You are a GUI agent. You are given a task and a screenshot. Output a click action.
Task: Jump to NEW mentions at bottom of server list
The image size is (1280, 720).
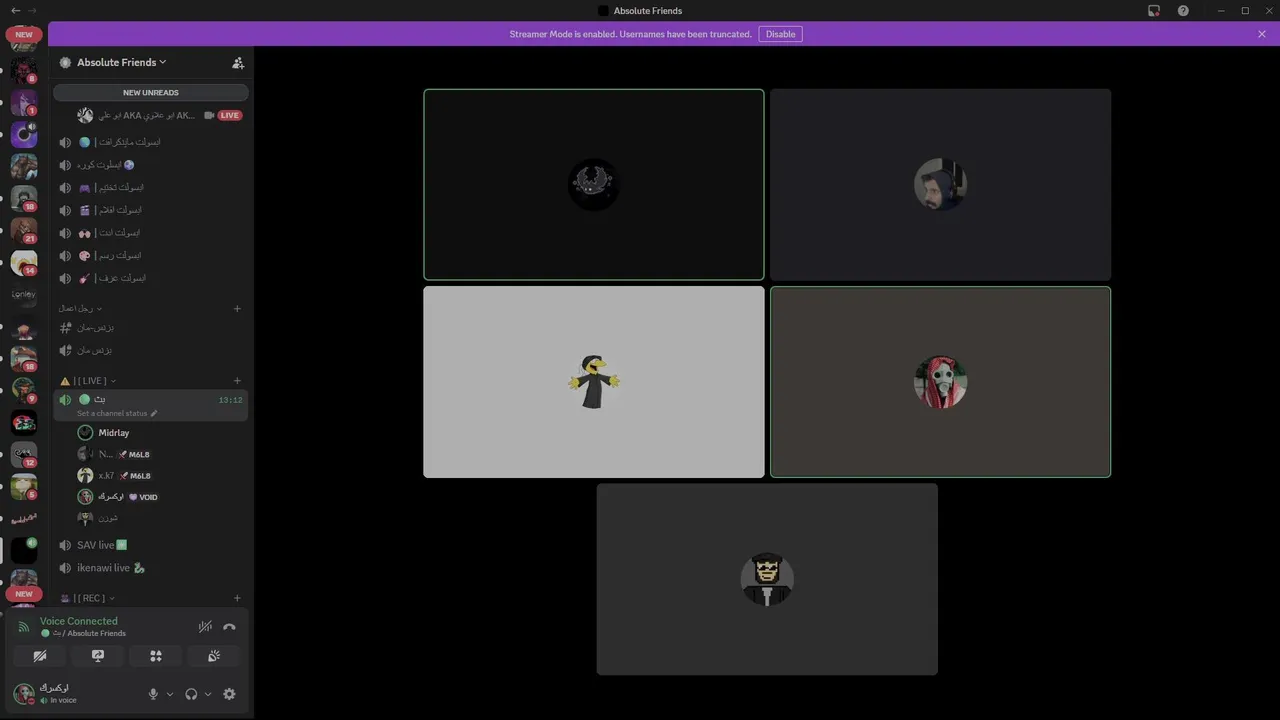click(x=24, y=594)
